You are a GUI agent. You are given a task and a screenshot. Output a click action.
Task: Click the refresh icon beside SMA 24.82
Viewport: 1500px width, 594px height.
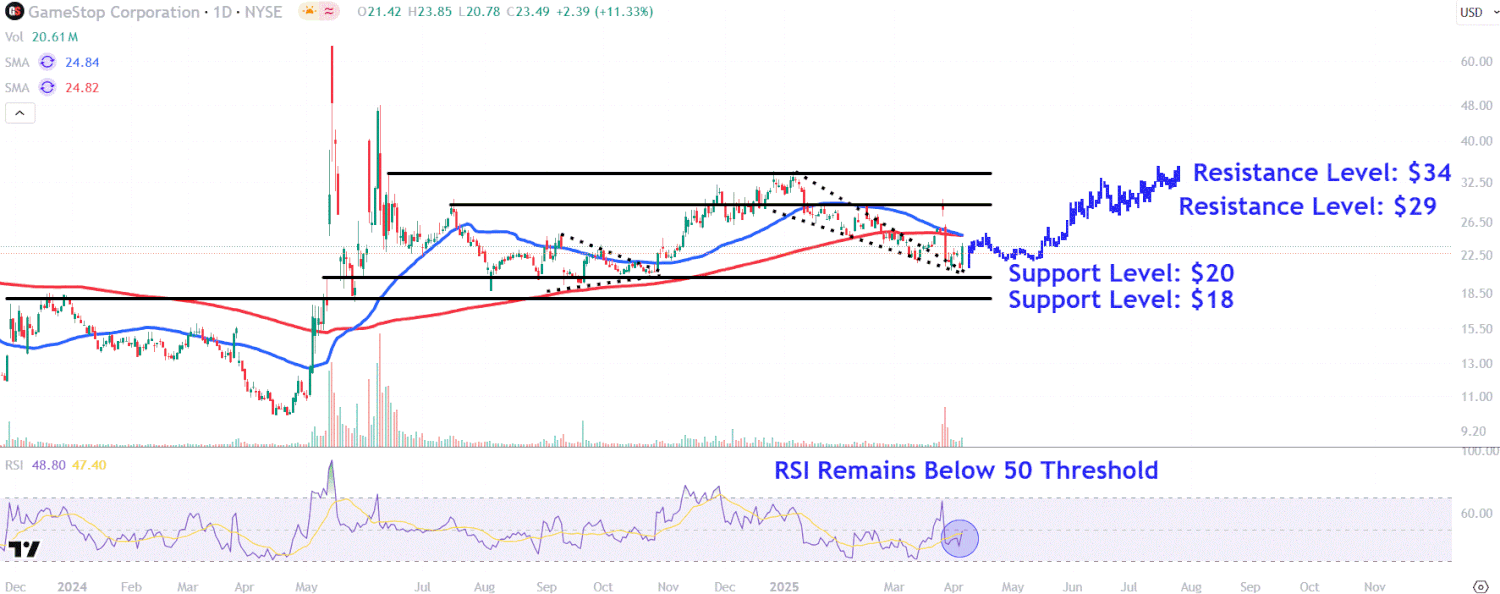(x=47, y=87)
